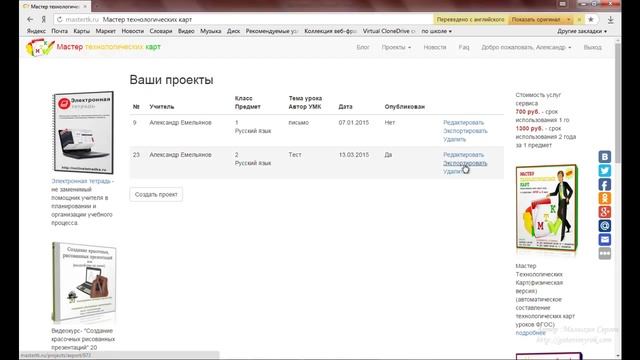Viewport: 640px width, 360px height.
Task: Open the 'Маркет' bookmark
Action: (x=106, y=31)
